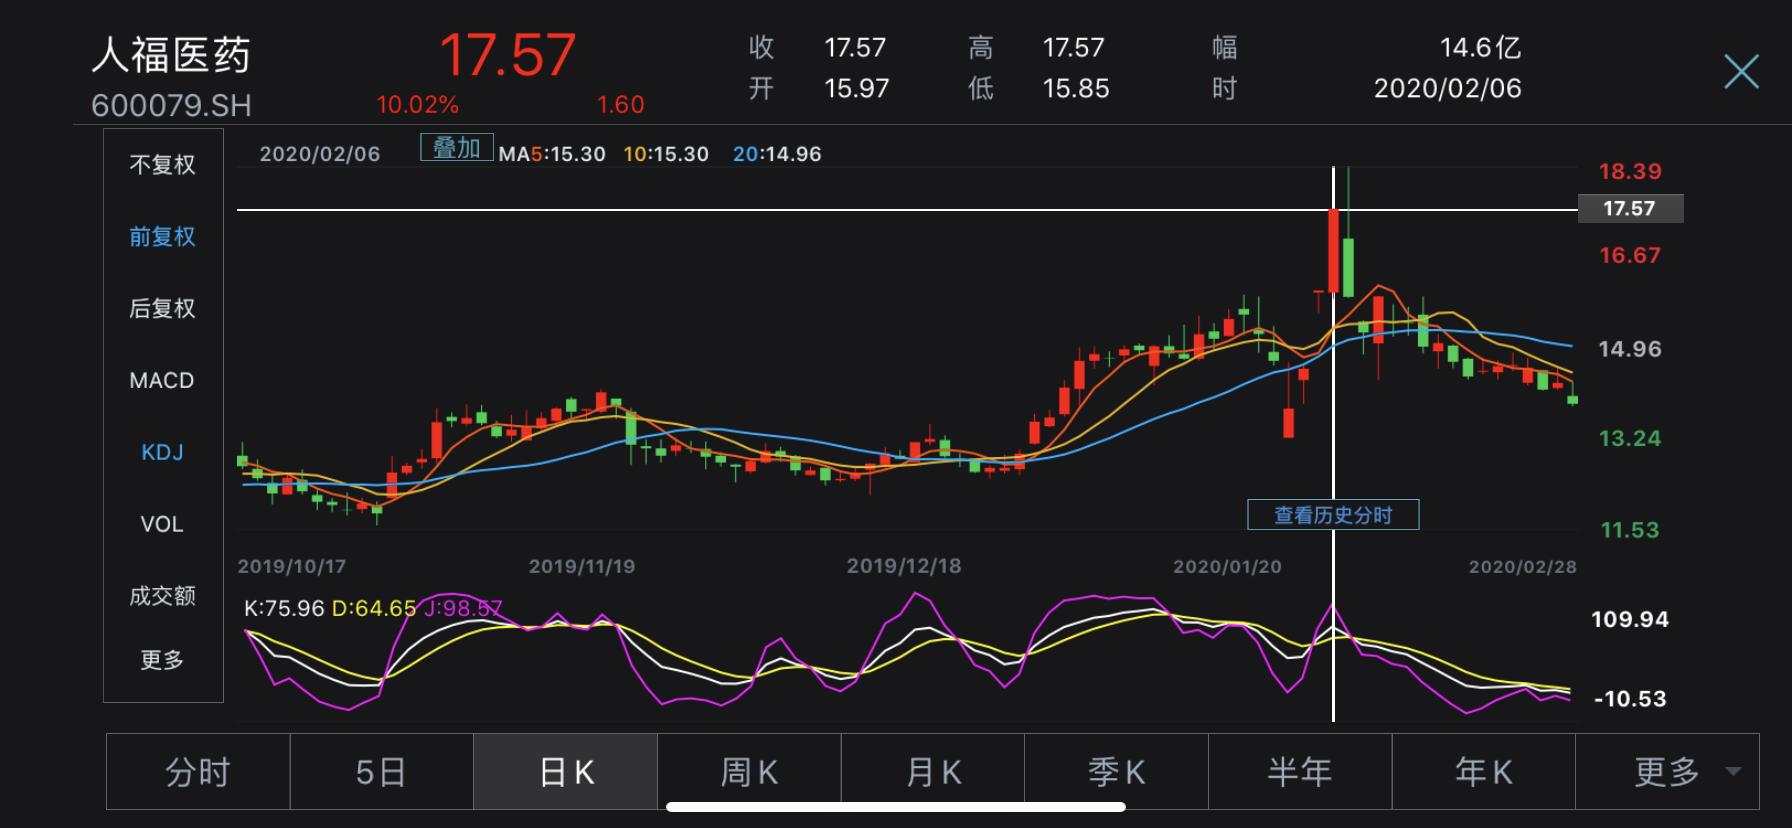The height and width of the screenshot is (828, 1792).
Task: Click the 18.39 price axis label
Action: [x=1630, y=171]
